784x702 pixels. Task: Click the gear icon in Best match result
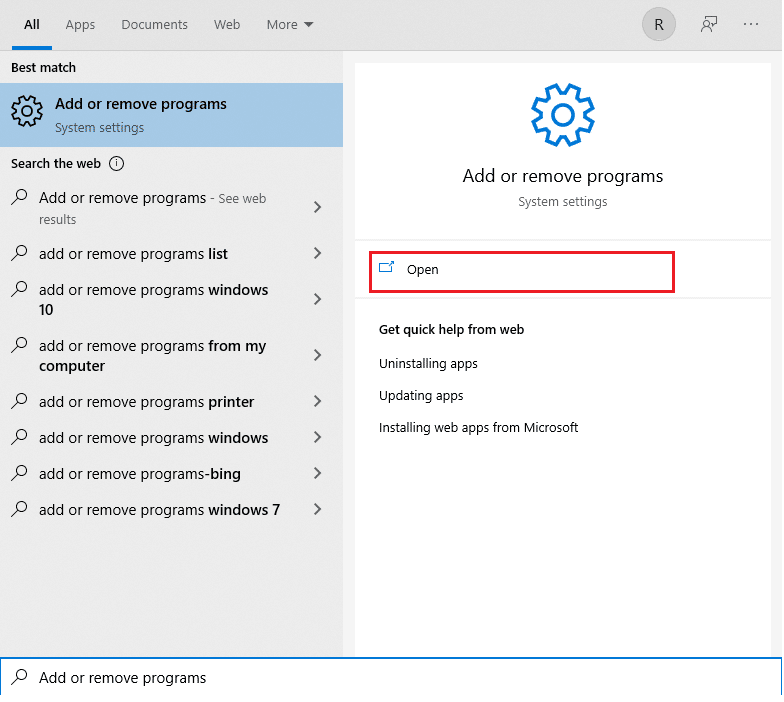pos(26,111)
